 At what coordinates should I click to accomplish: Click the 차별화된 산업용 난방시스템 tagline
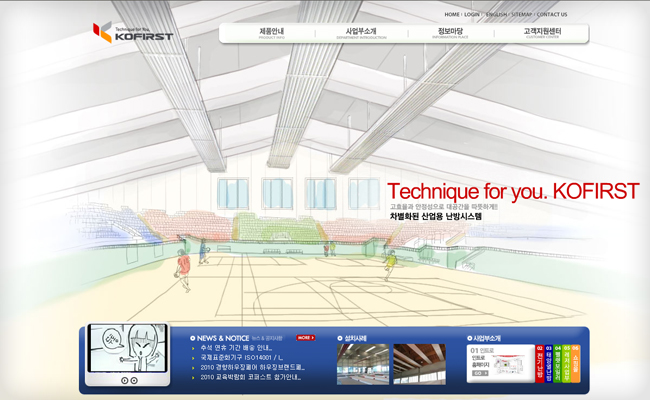pyautogui.click(x=436, y=216)
